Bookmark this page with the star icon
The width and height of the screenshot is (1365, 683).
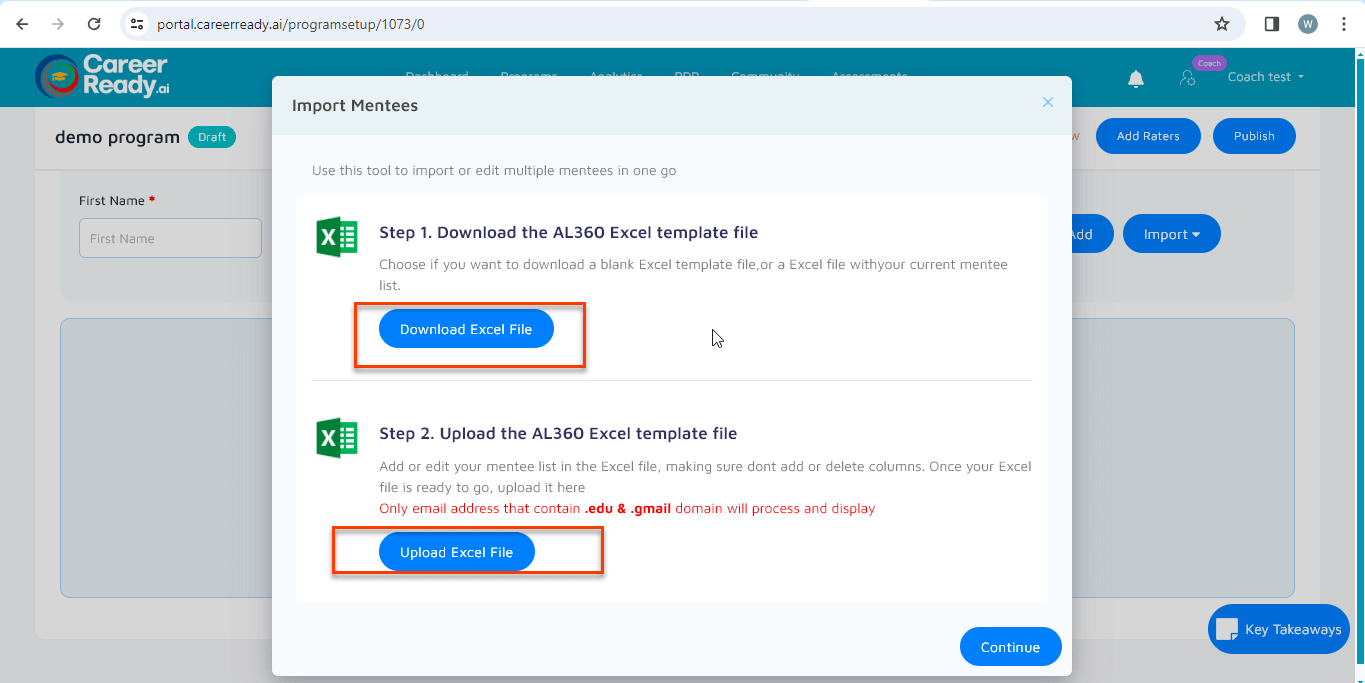(x=1221, y=24)
